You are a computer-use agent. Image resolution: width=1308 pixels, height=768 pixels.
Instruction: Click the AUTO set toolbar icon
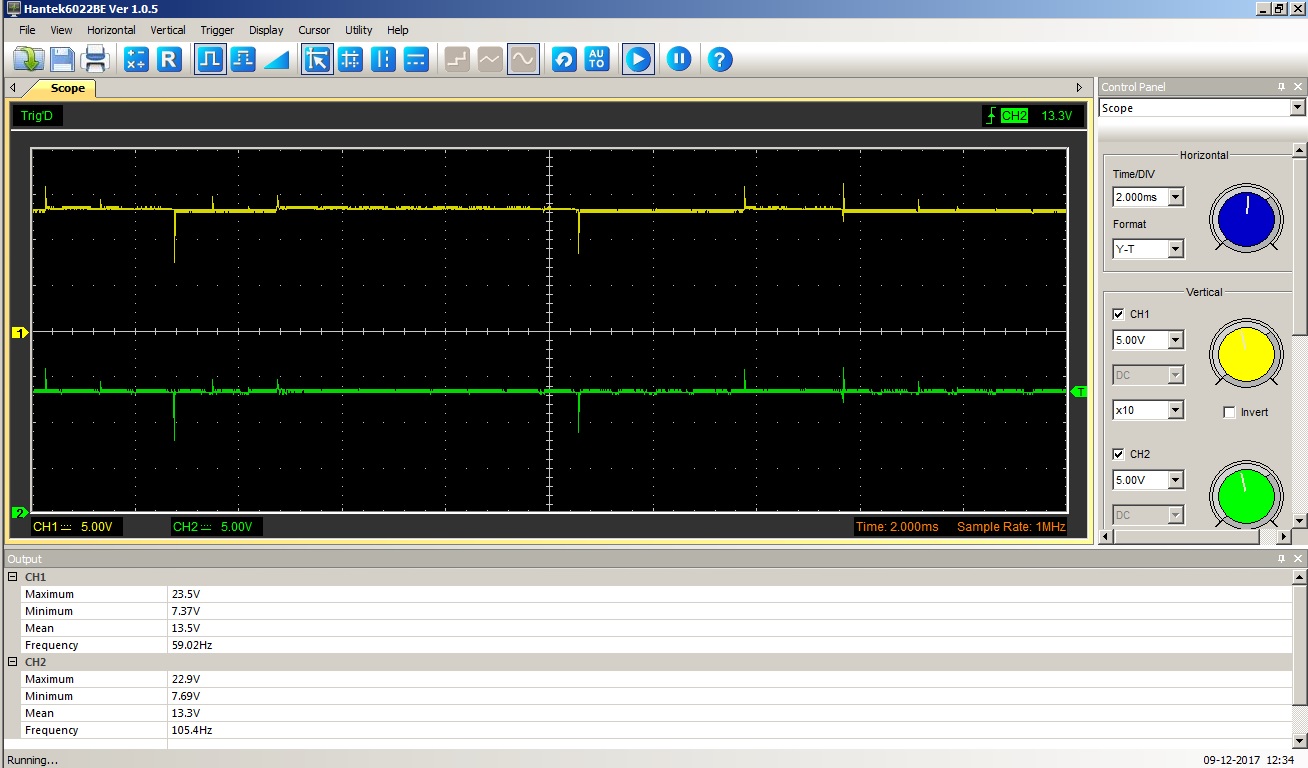tap(597, 60)
